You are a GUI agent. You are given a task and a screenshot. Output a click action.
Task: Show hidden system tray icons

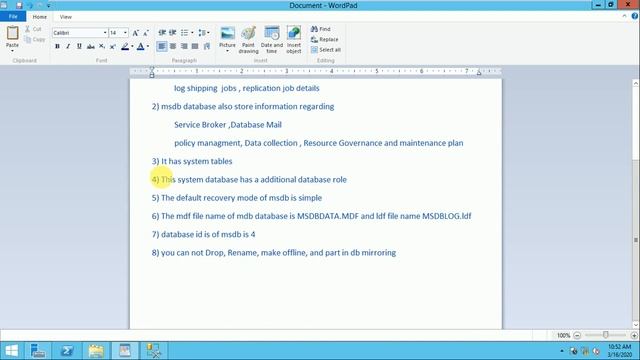[562, 351]
